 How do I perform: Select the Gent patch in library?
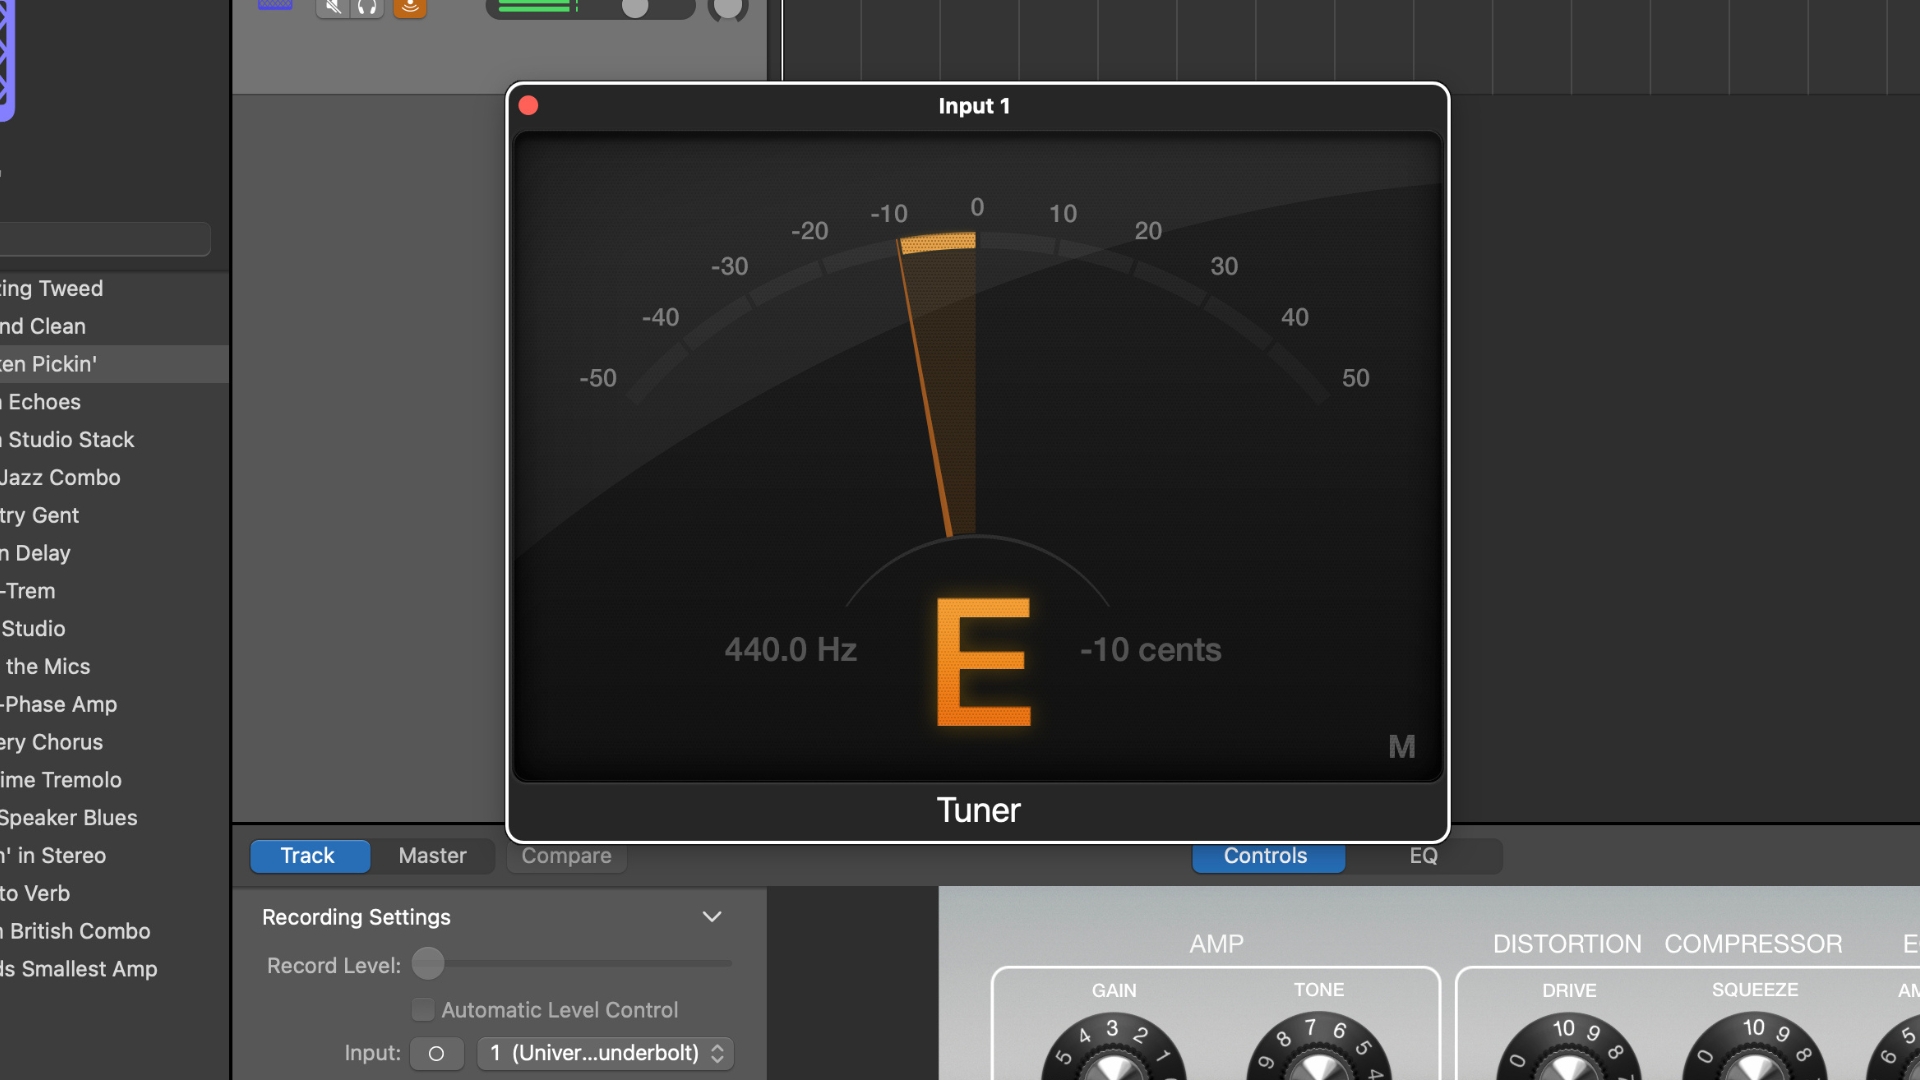[x=114, y=516]
